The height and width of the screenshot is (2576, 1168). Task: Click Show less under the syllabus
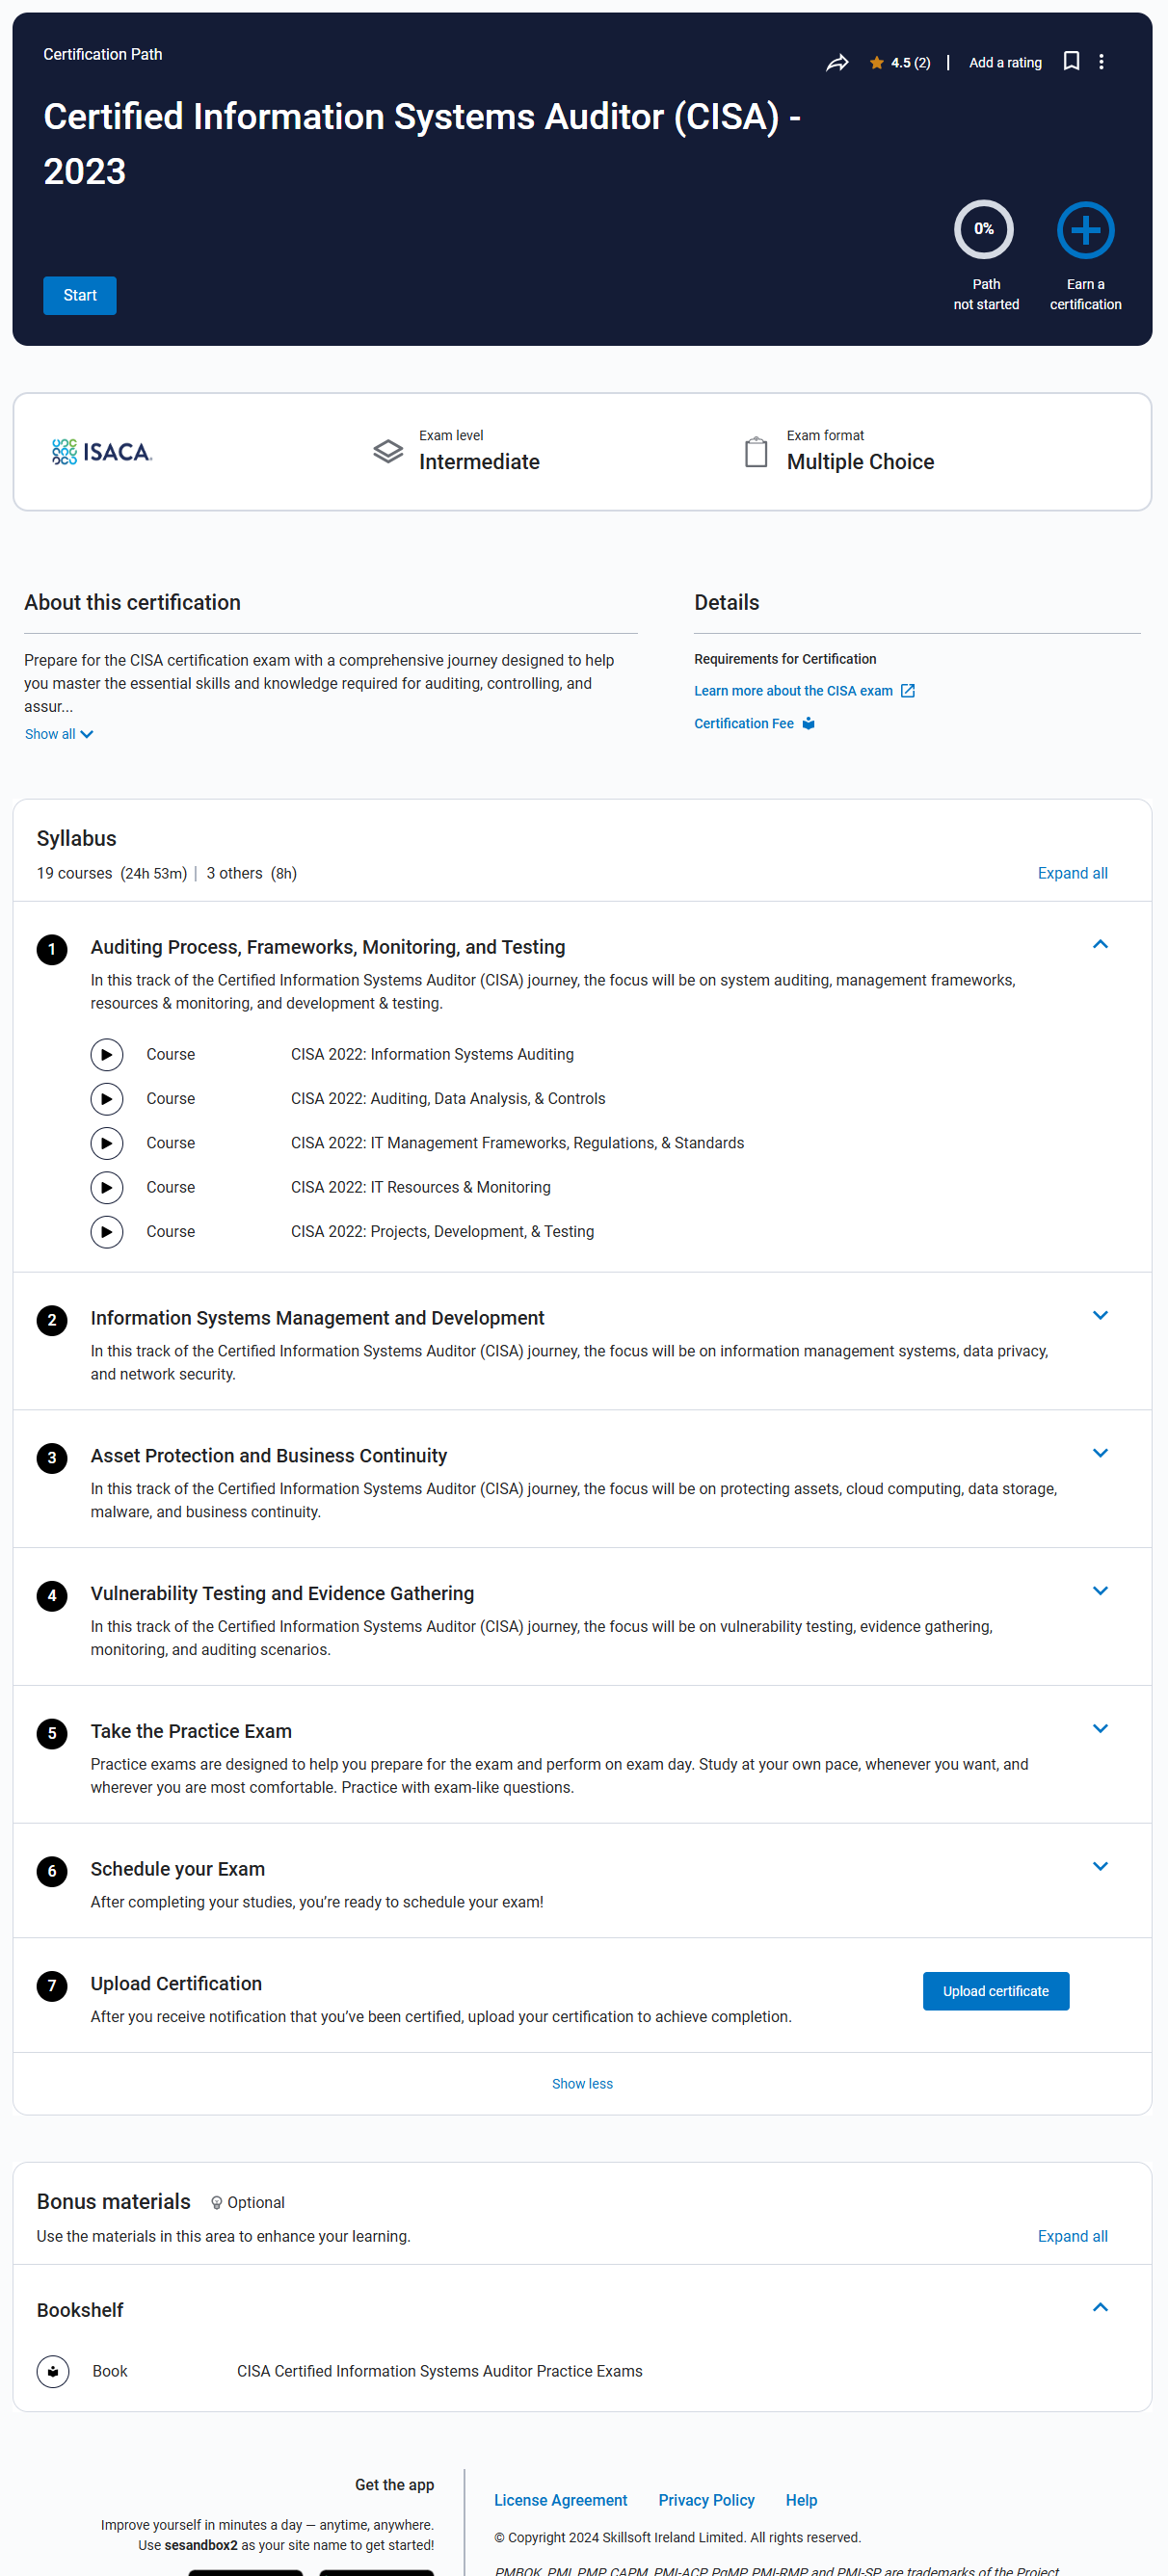tap(582, 2083)
